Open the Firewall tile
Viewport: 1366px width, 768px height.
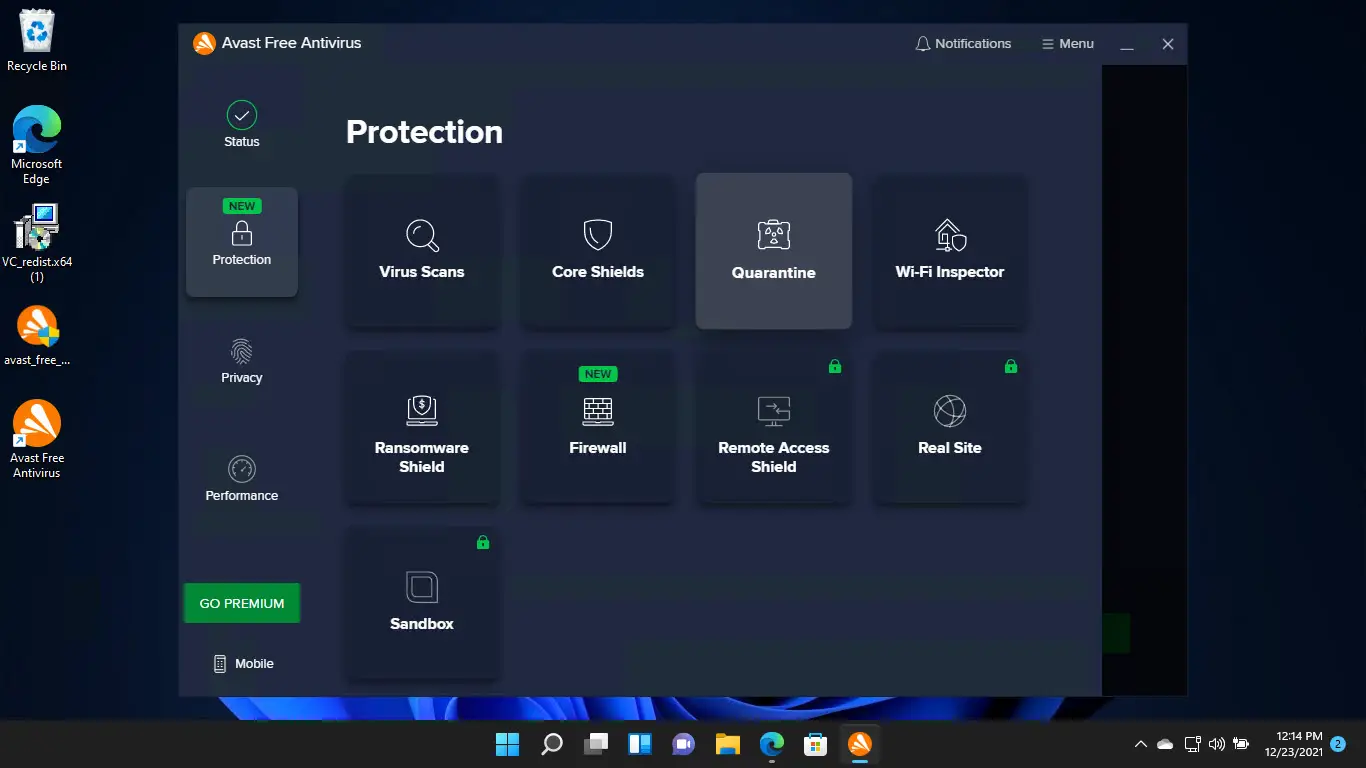[x=598, y=427]
